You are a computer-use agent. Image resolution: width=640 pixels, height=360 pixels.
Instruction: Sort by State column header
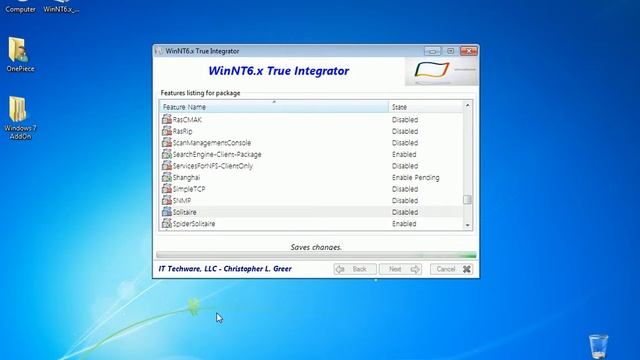point(426,107)
